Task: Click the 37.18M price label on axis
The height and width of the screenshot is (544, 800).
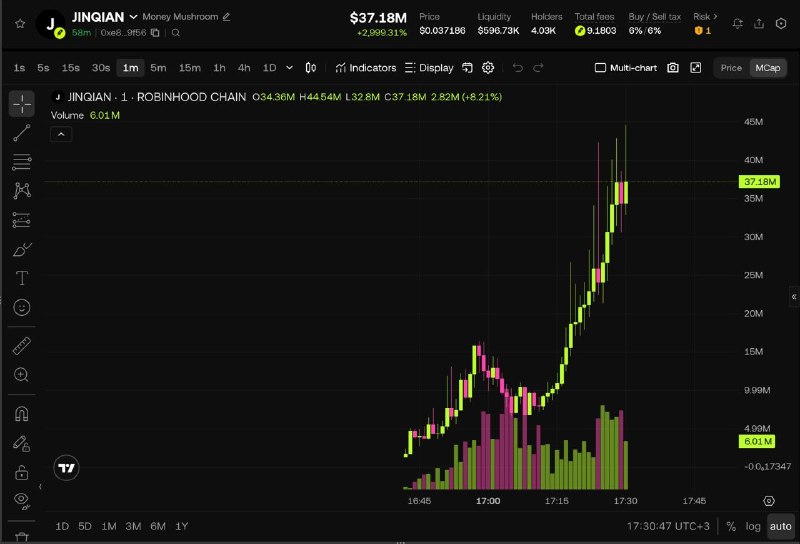Action: (x=759, y=182)
